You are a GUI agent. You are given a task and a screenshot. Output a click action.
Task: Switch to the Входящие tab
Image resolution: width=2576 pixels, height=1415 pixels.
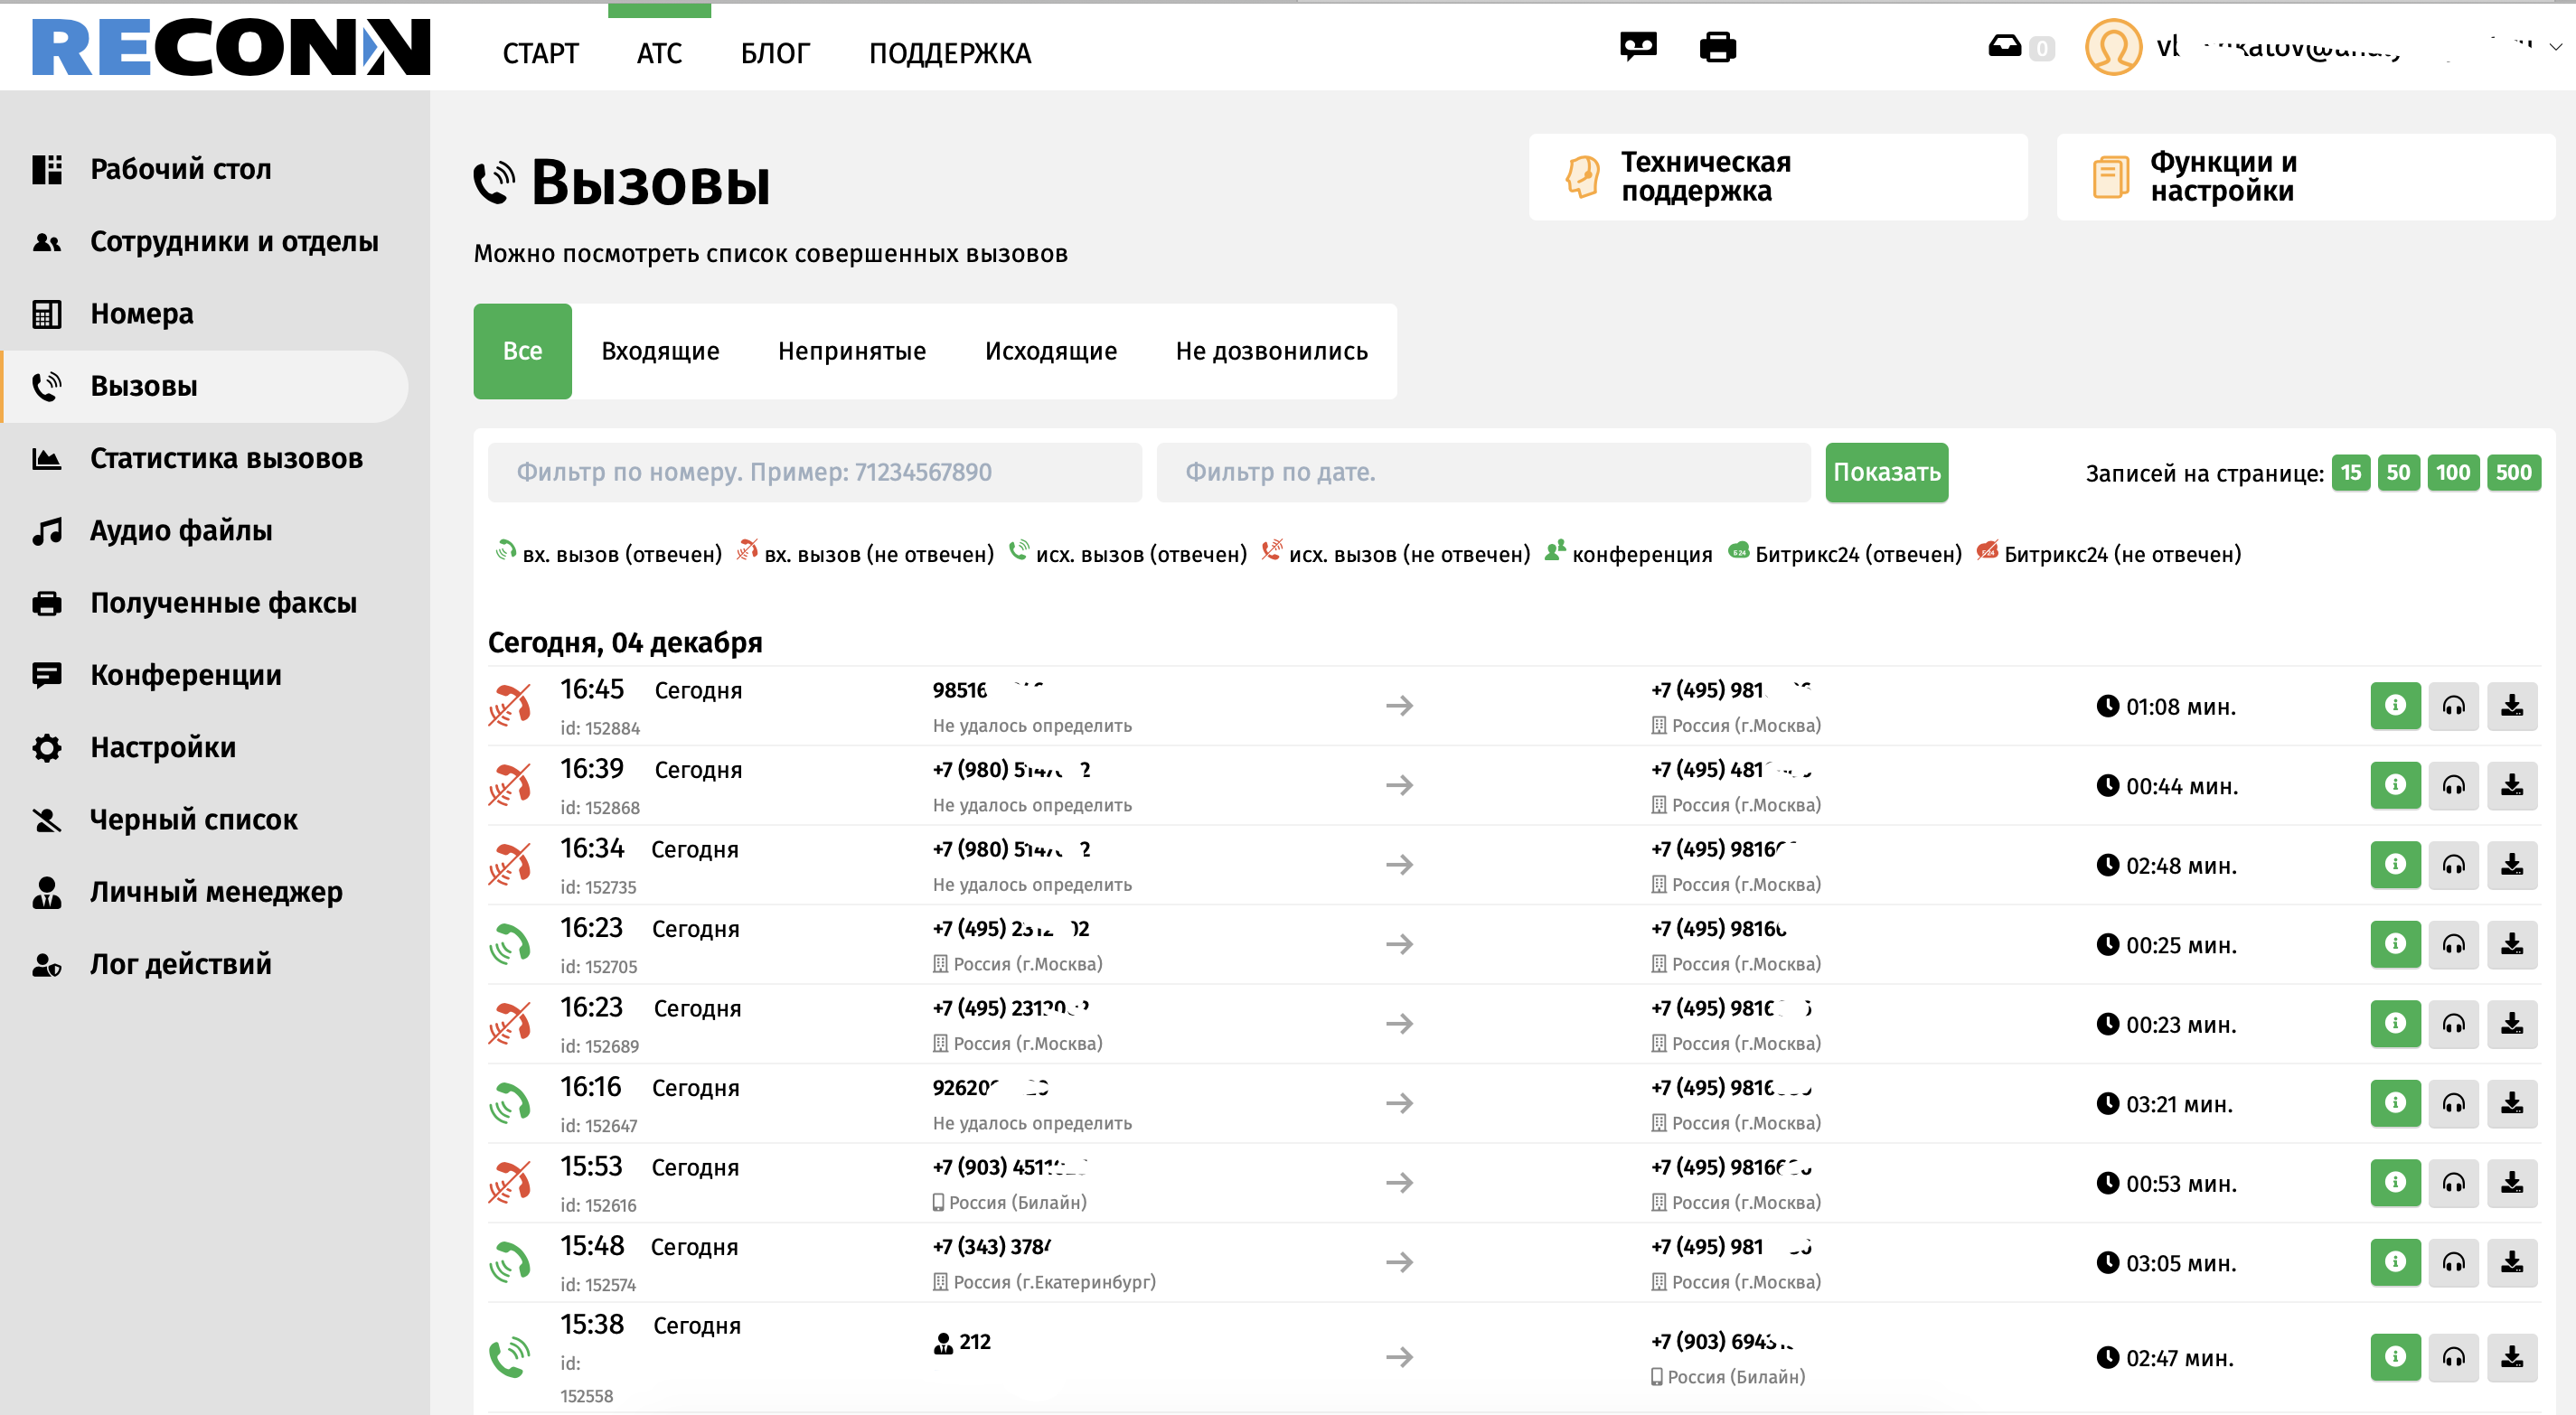[x=660, y=351]
